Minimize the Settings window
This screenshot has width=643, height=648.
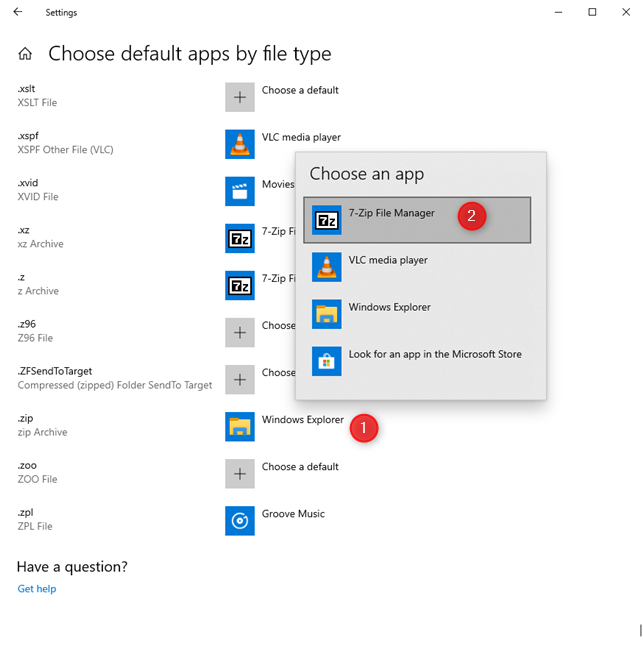pyautogui.click(x=558, y=12)
